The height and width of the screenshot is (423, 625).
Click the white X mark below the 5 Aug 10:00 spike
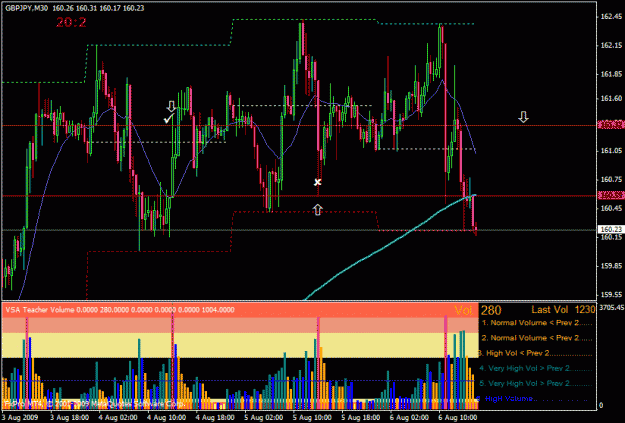coord(317,182)
